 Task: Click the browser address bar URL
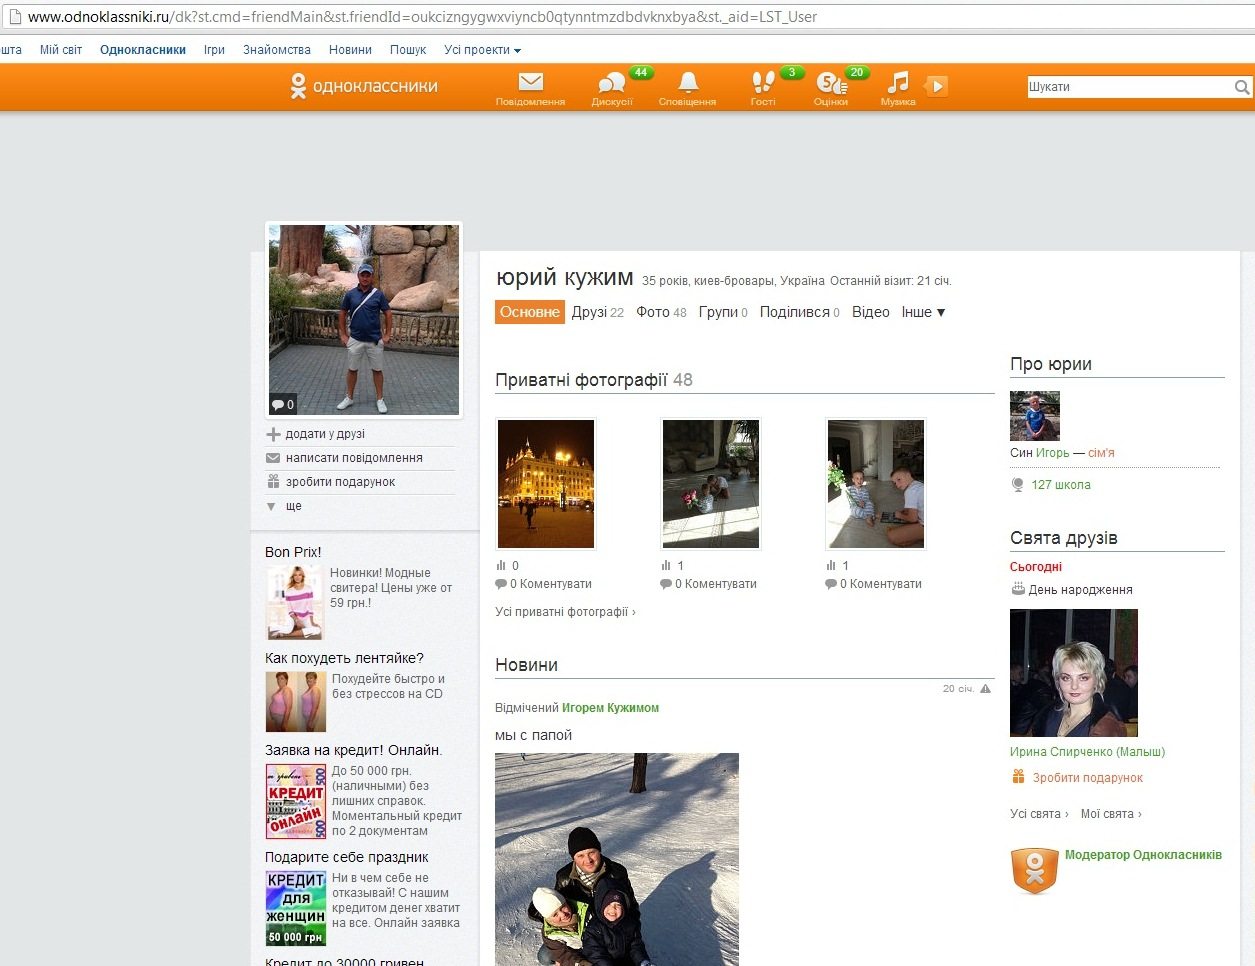(x=422, y=17)
